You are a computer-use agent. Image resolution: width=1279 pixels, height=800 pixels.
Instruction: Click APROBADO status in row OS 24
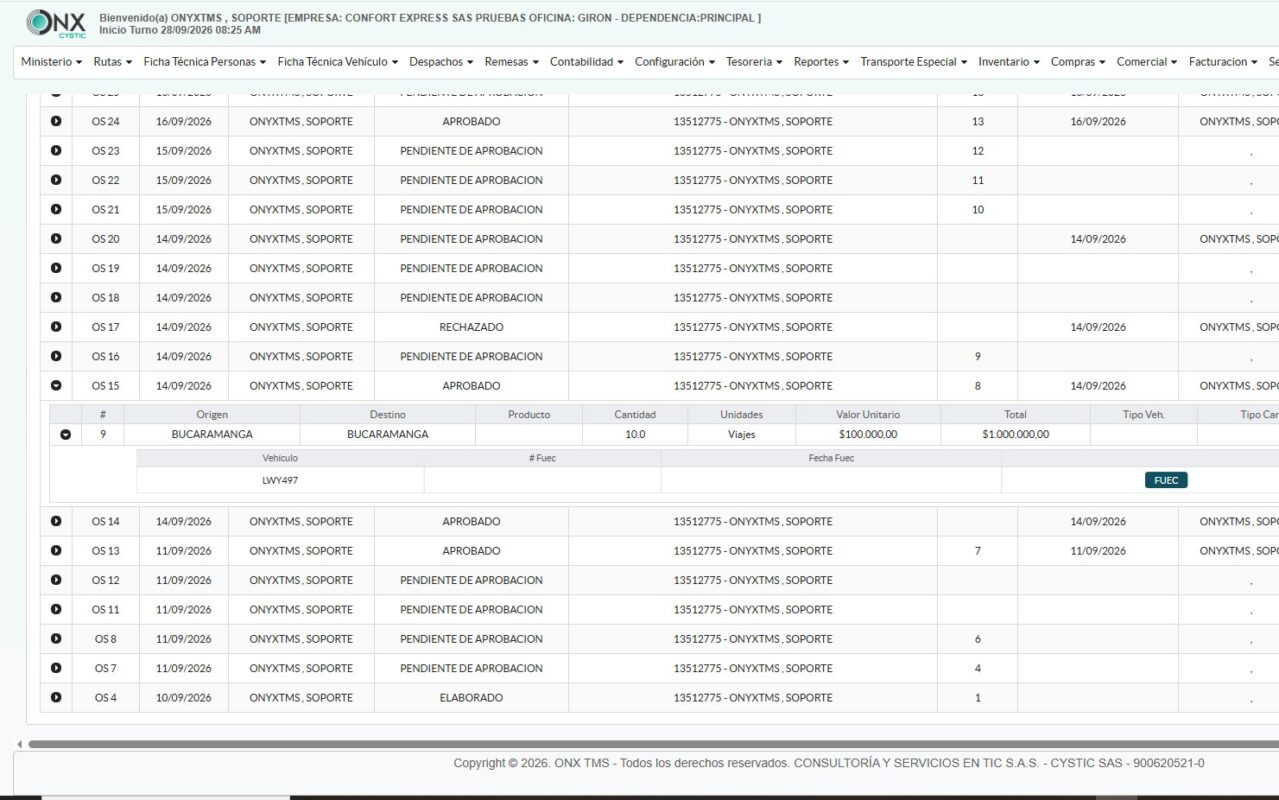coord(471,121)
